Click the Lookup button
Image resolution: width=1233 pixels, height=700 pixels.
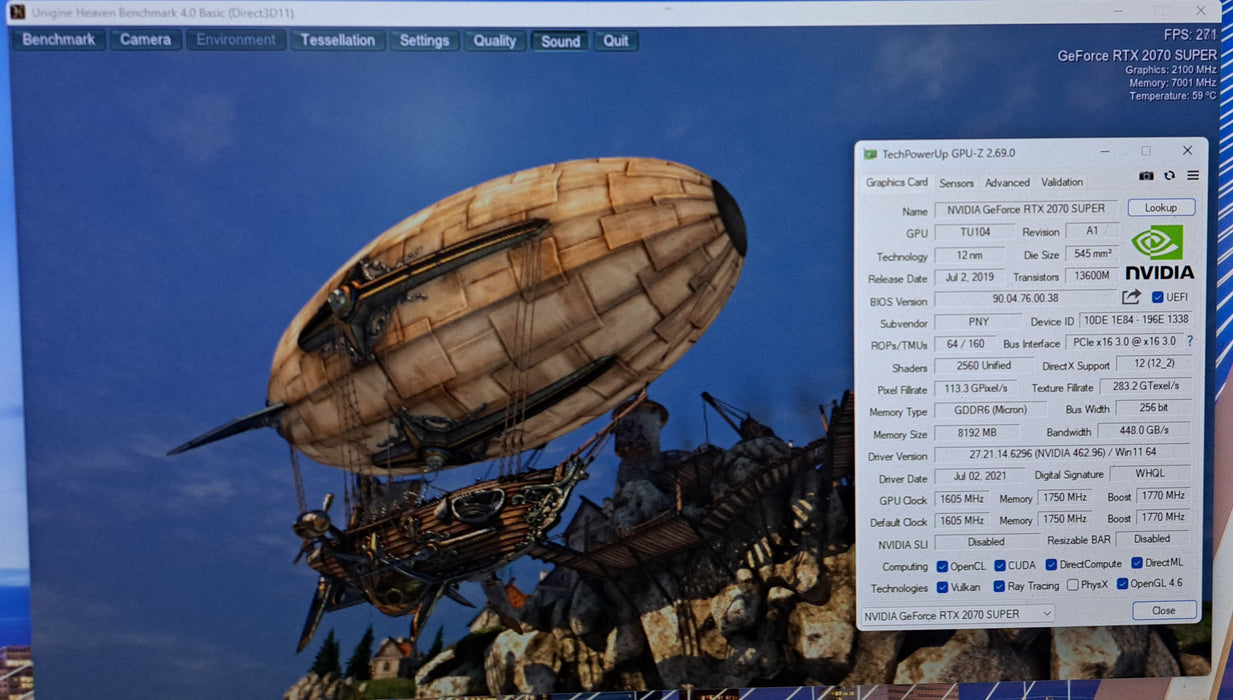(x=1161, y=207)
